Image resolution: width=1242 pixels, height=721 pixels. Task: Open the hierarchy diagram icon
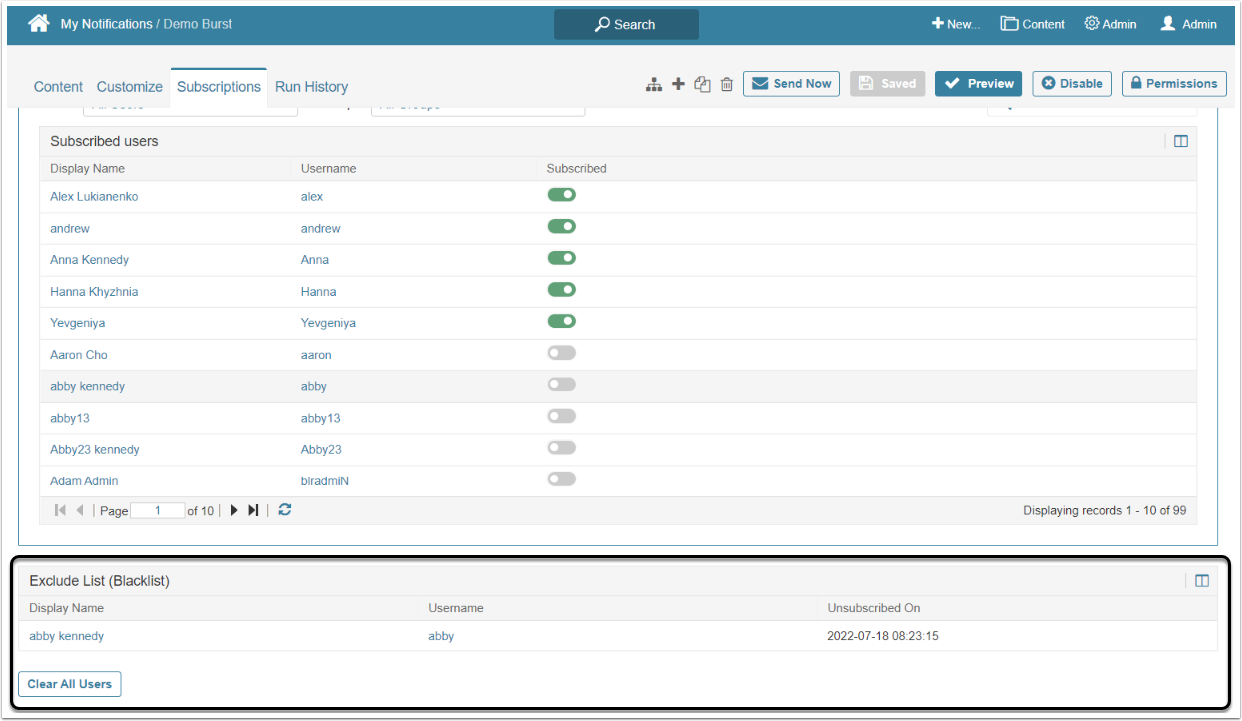(x=654, y=85)
